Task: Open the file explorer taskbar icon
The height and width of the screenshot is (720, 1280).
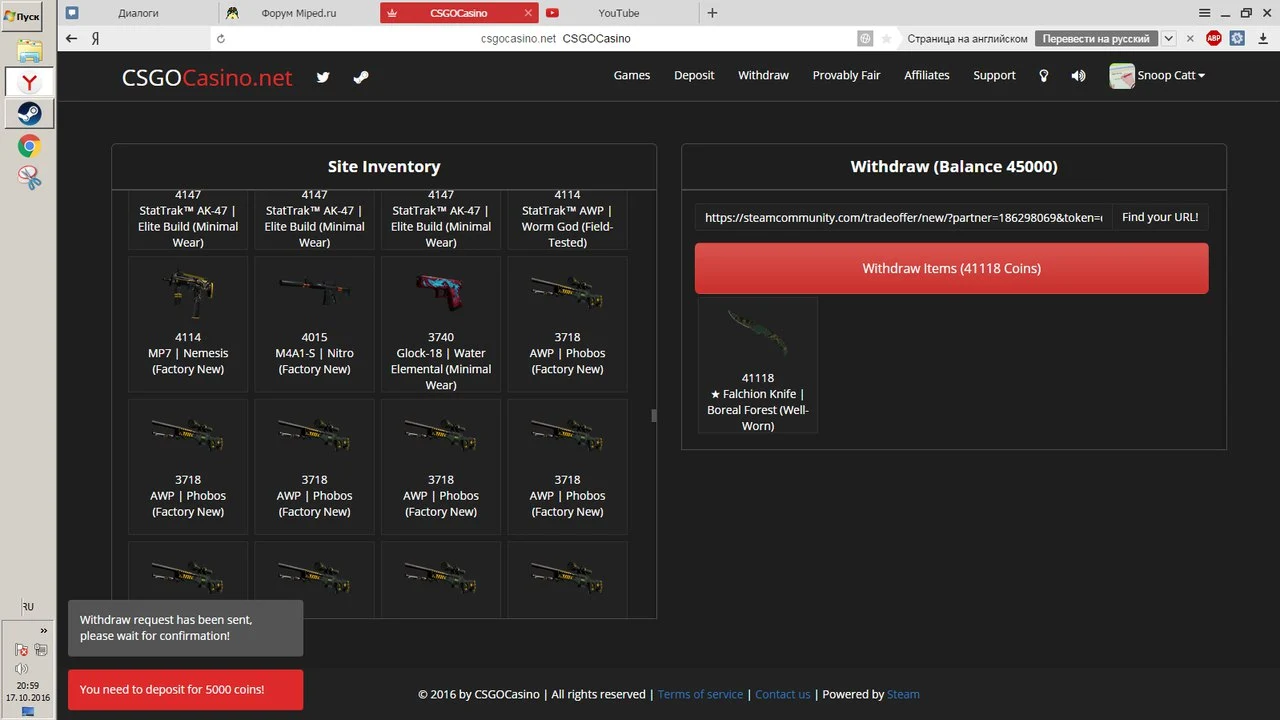Action: tap(29, 51)
